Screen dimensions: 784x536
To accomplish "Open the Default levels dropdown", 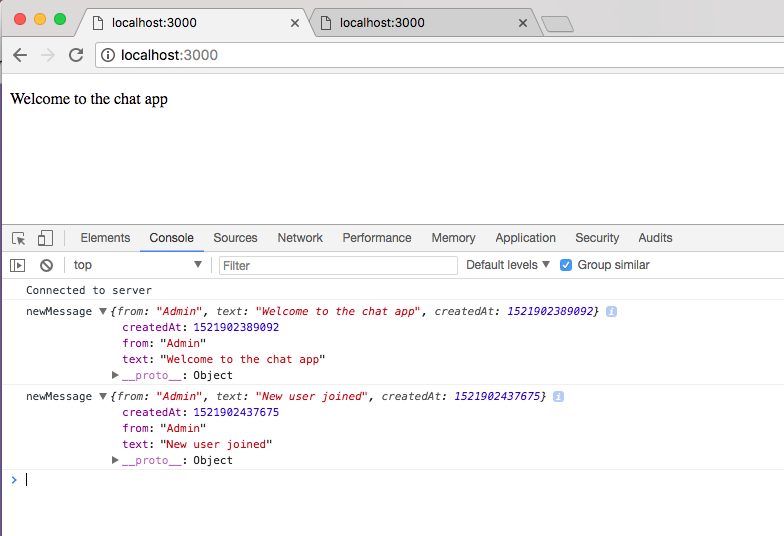I will pyautogui.click(x=508, y=265).
